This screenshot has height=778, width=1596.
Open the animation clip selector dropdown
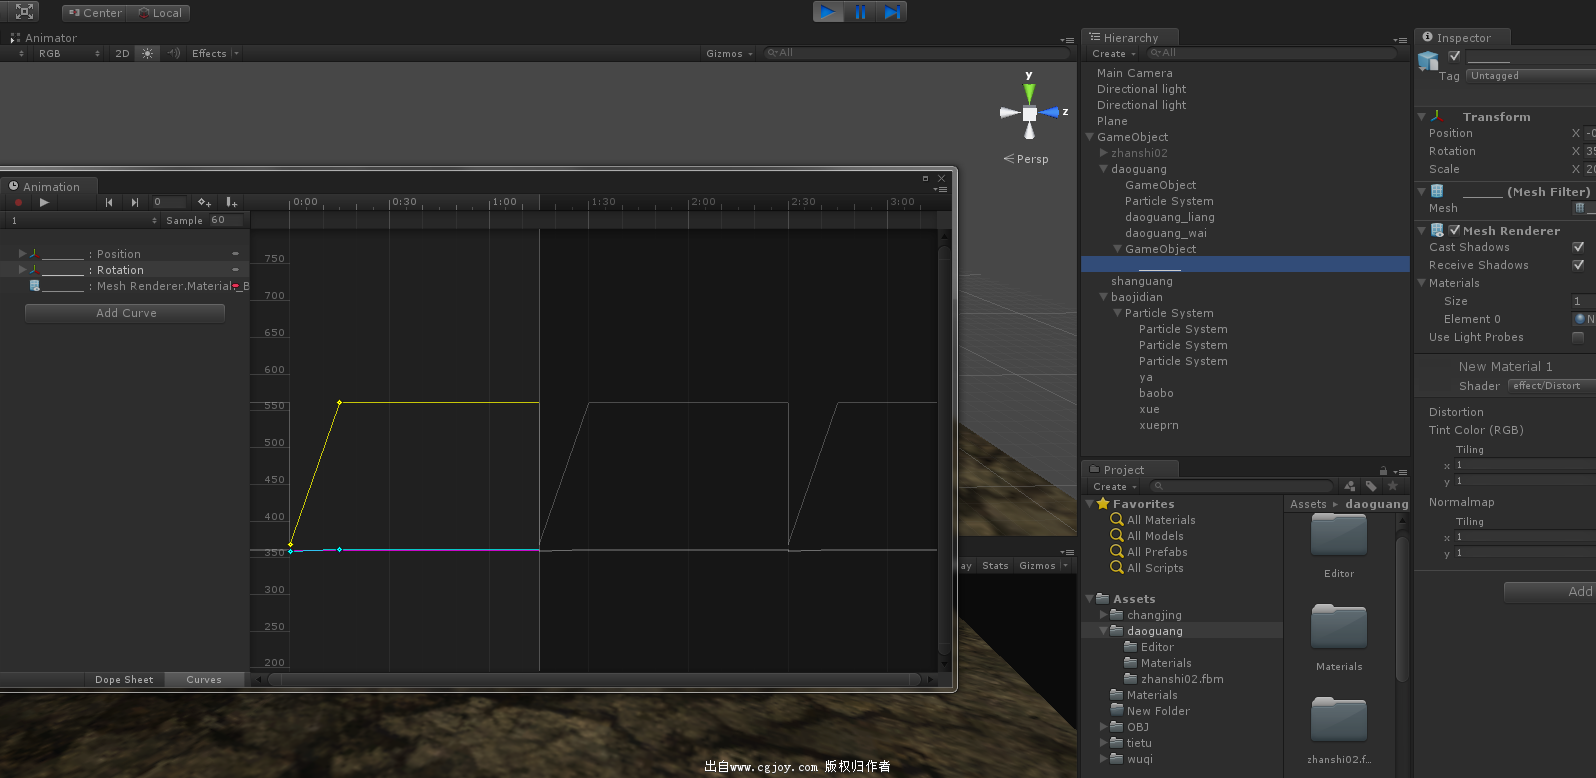[x=83, y=220]
